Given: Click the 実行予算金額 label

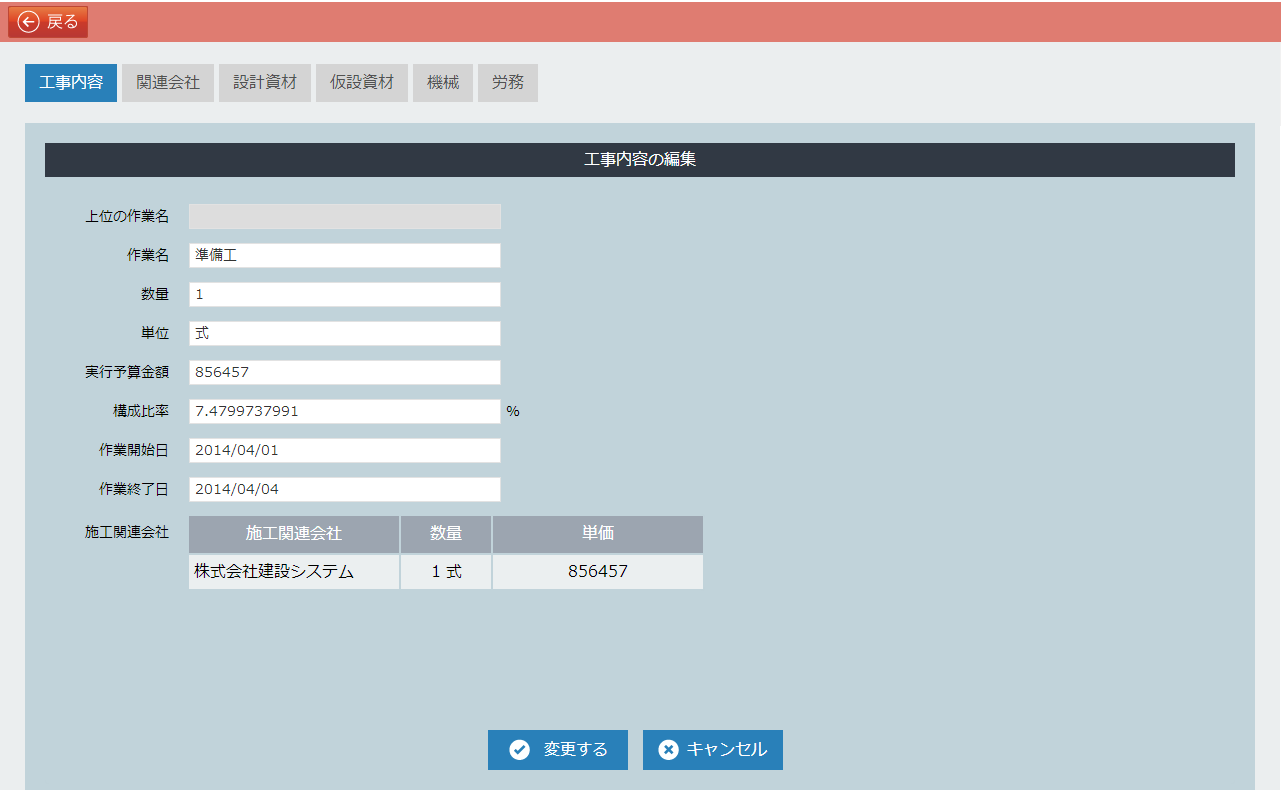Looking at the screenshot, I should point(127,373).
